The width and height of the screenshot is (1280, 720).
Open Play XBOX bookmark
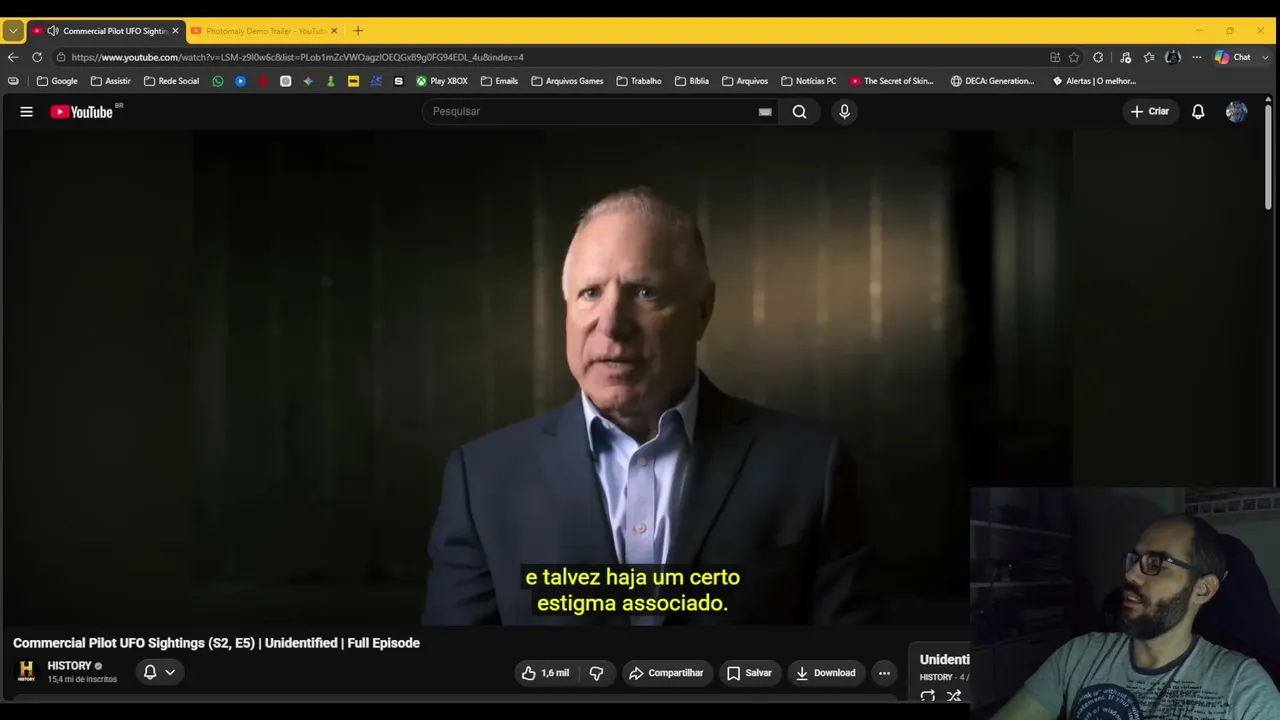coord(442,81)
